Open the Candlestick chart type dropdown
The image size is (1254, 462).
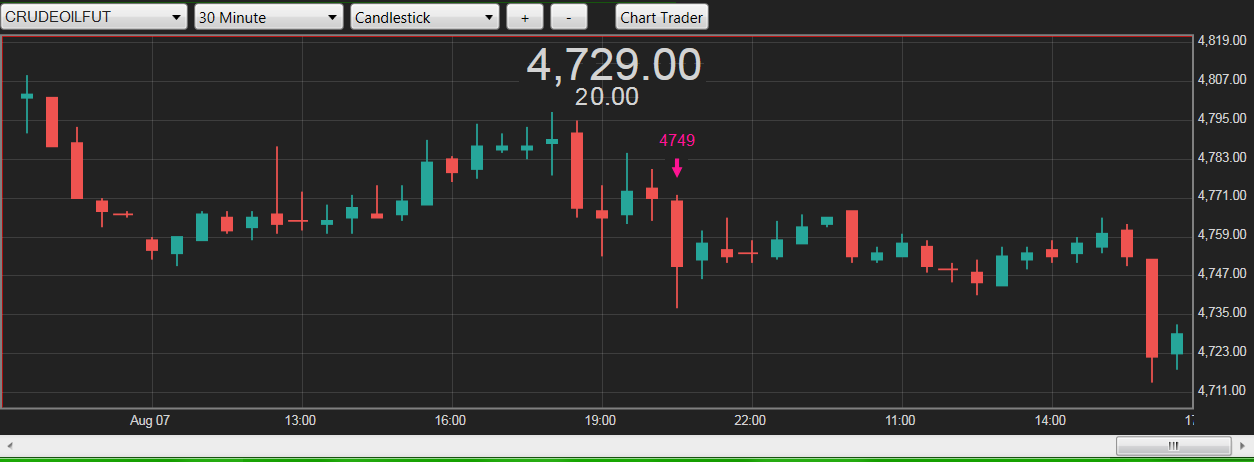click(x=425, y=17)
